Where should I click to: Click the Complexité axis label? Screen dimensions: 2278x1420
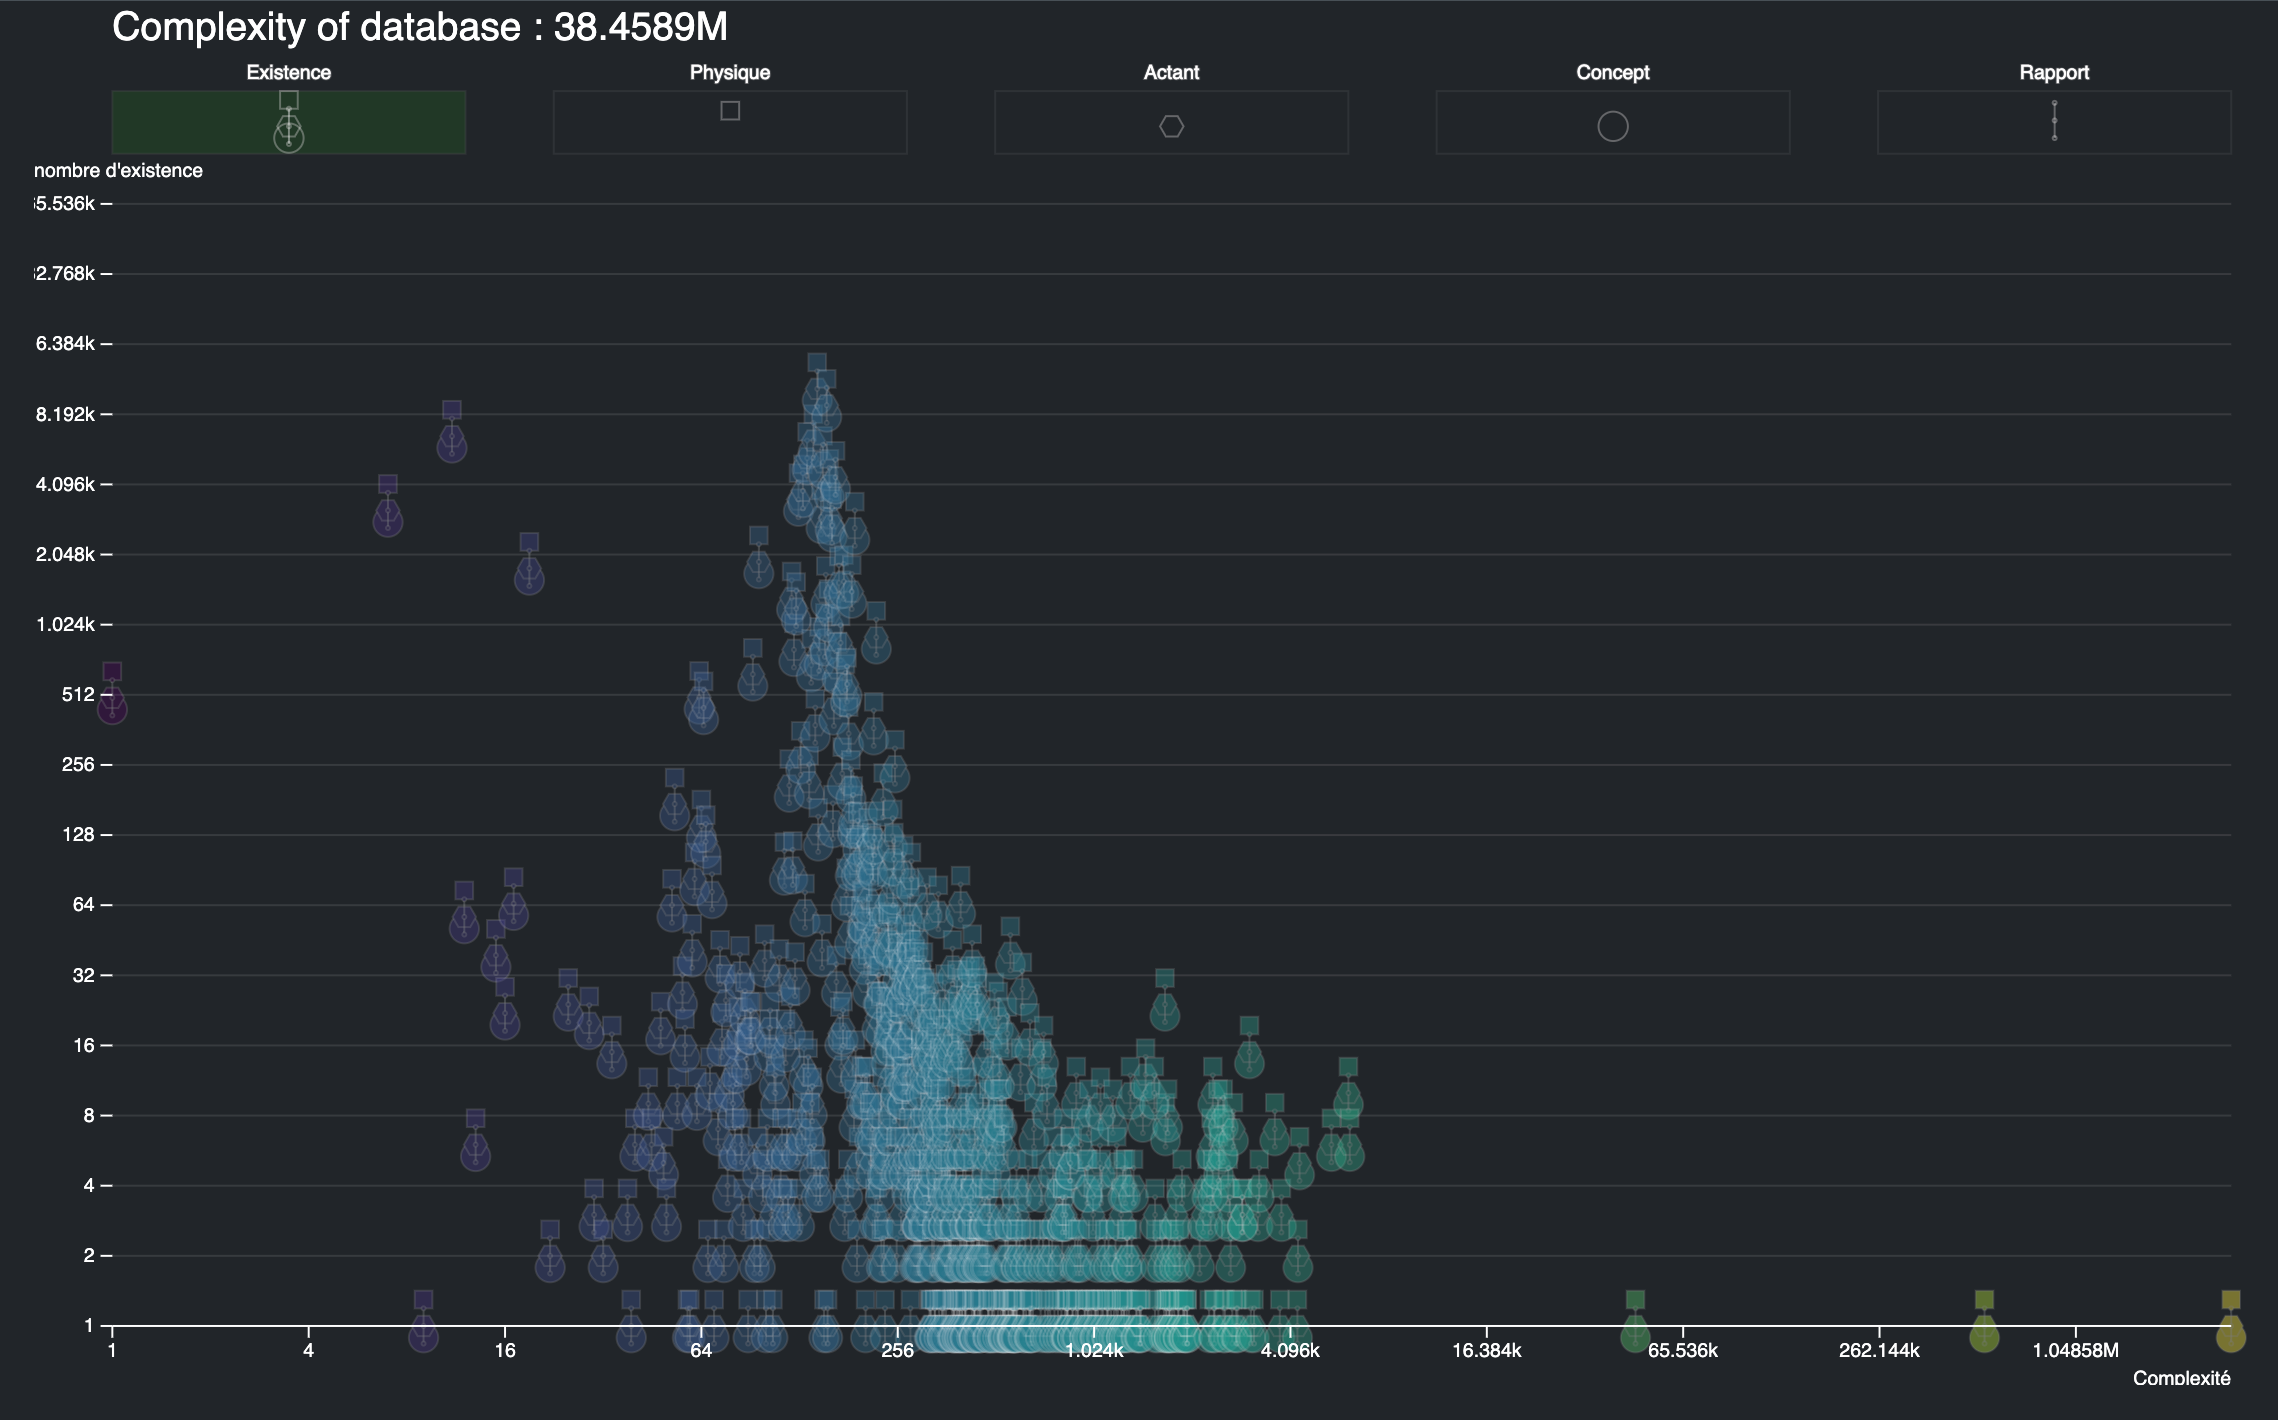[x=2181, y=1378]
